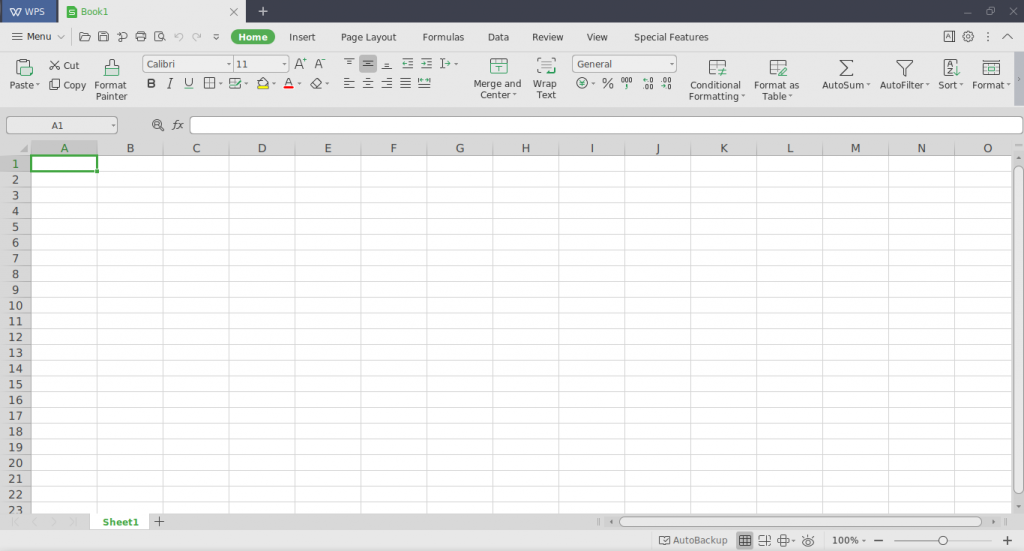1024x551 pixels.
Task: Apply percent style to cell
Action: (607, 83)
